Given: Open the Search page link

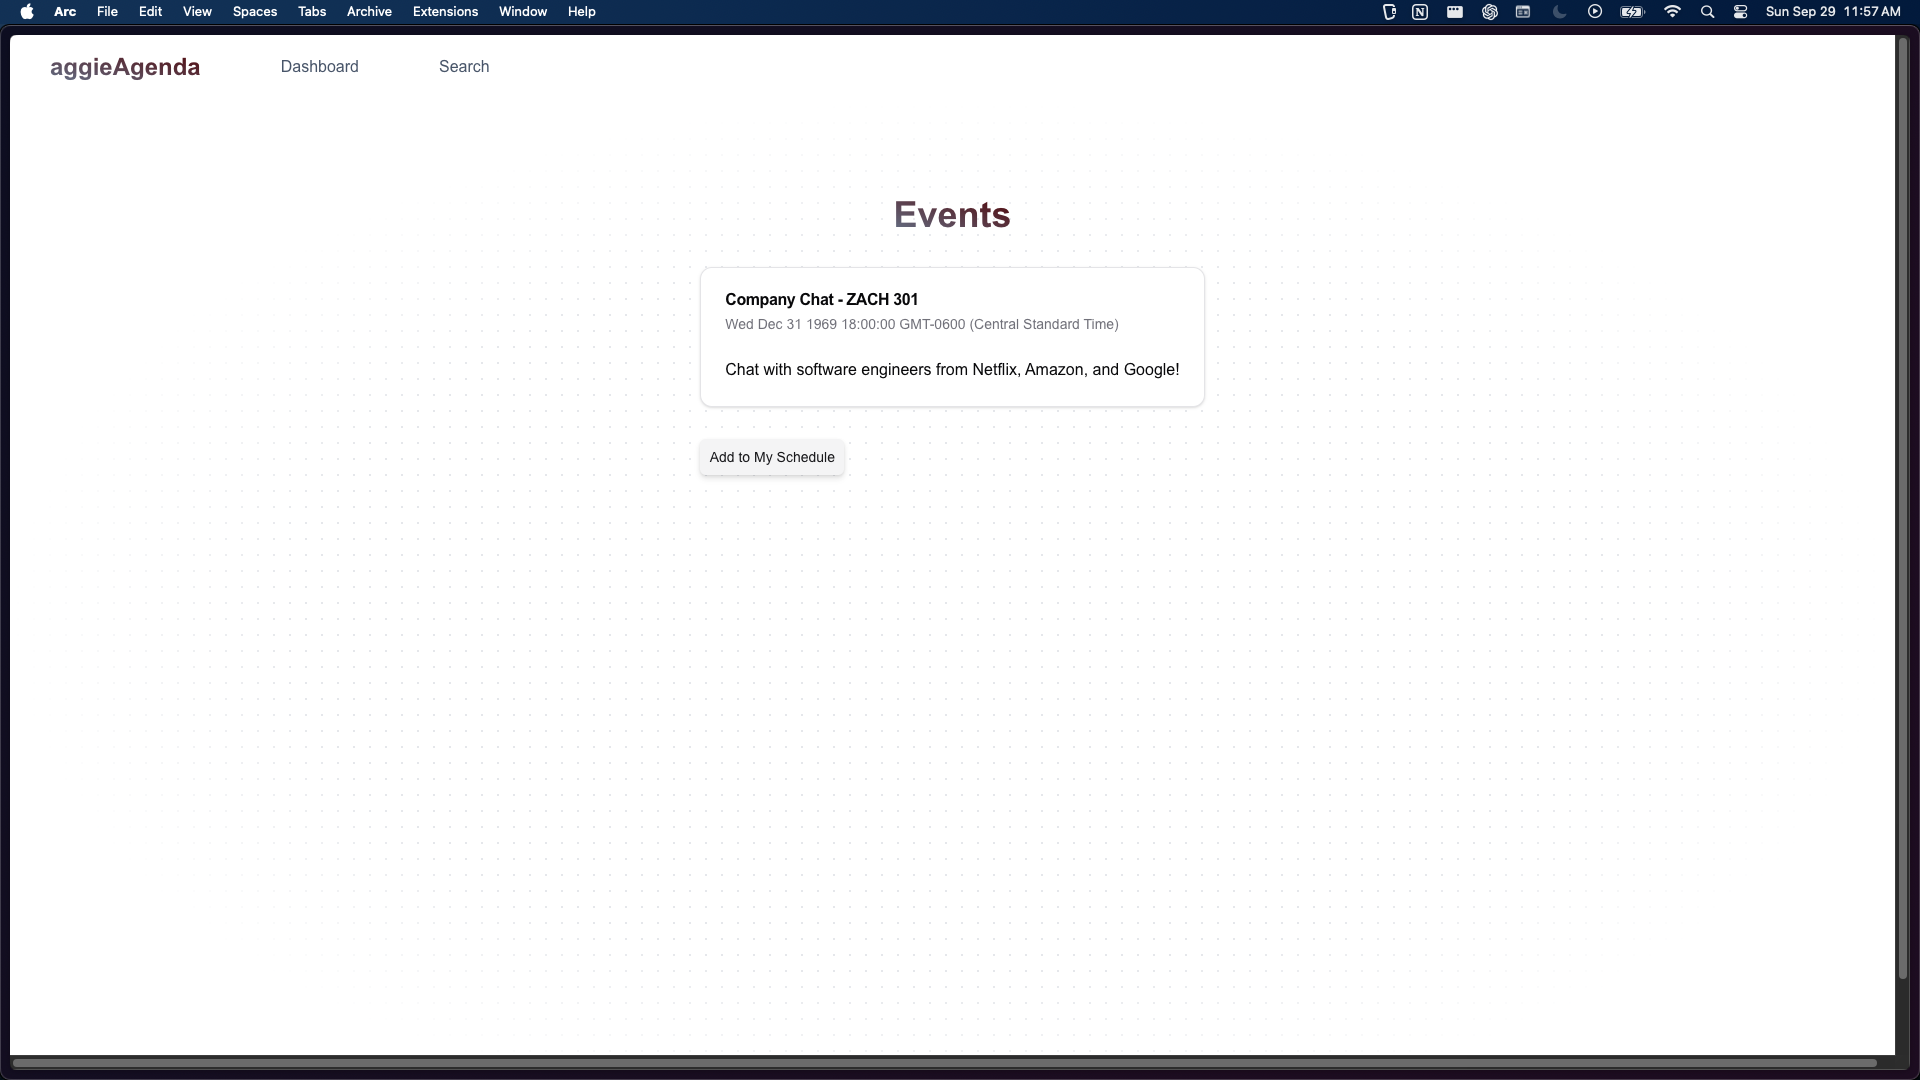Looking at the screenshot, I should click(x=464, y=67).
